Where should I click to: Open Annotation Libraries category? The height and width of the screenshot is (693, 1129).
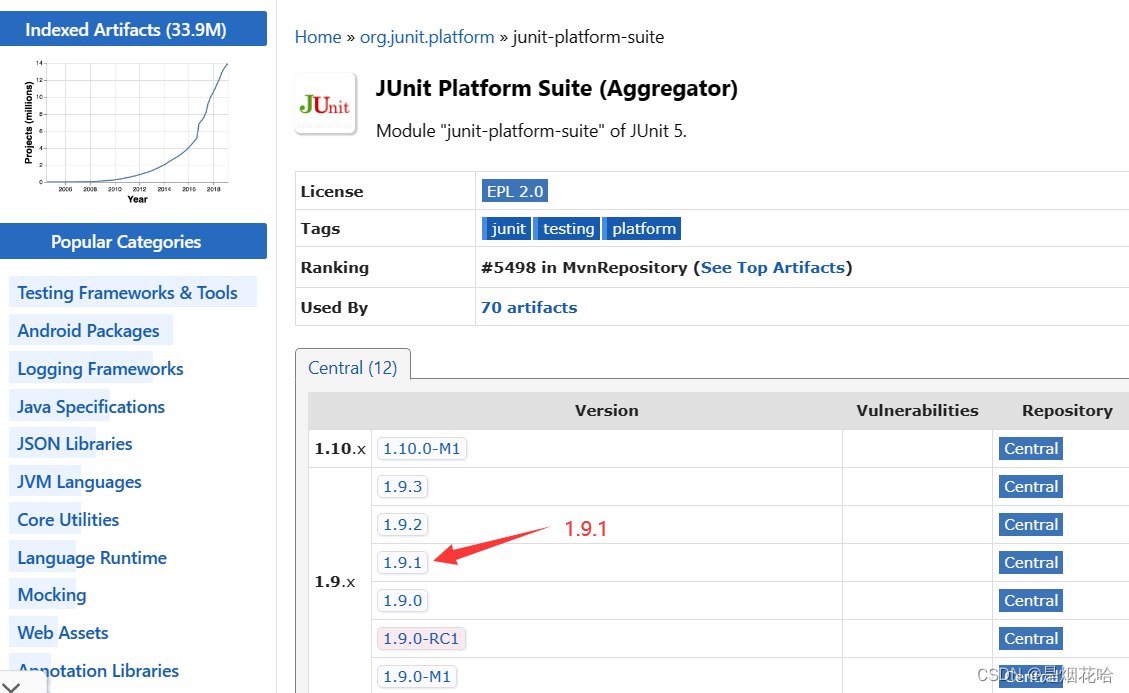(98, 671)
